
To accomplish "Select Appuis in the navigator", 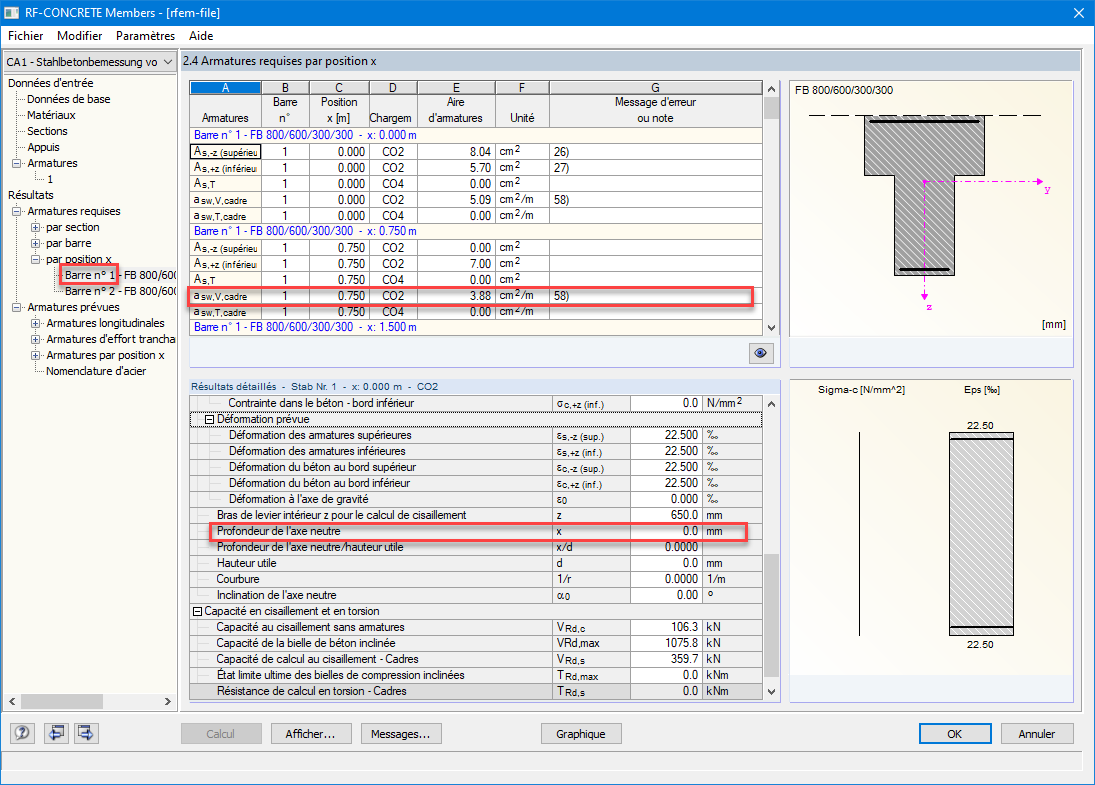I will [x=43, y=147].
